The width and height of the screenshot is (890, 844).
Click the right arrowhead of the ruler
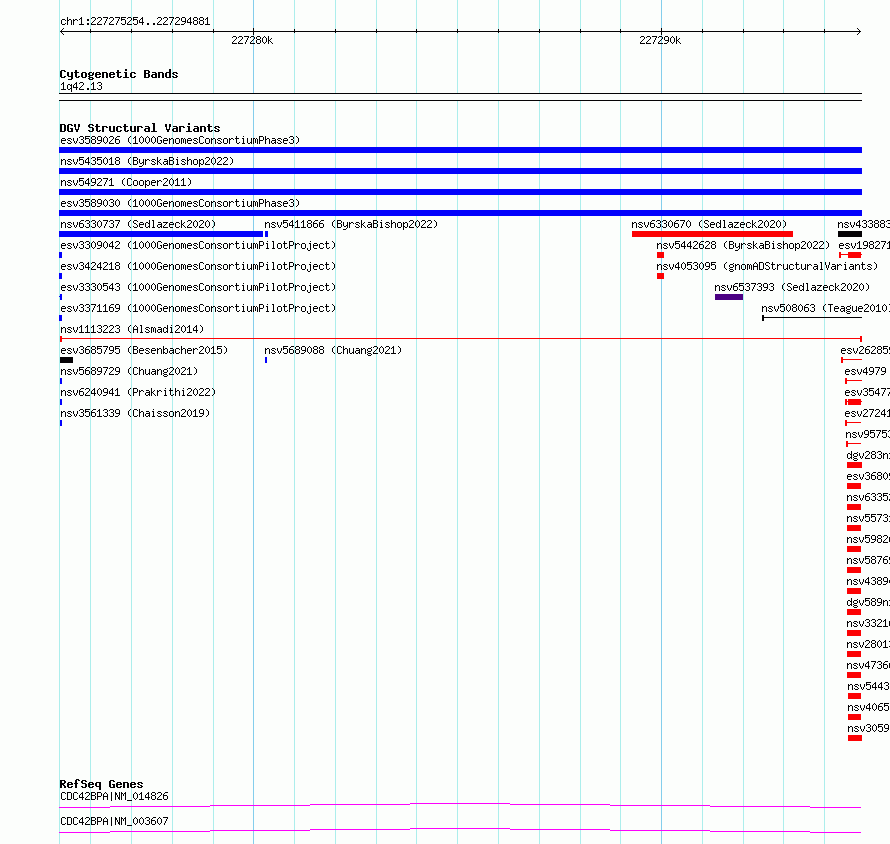coord(859,32)
